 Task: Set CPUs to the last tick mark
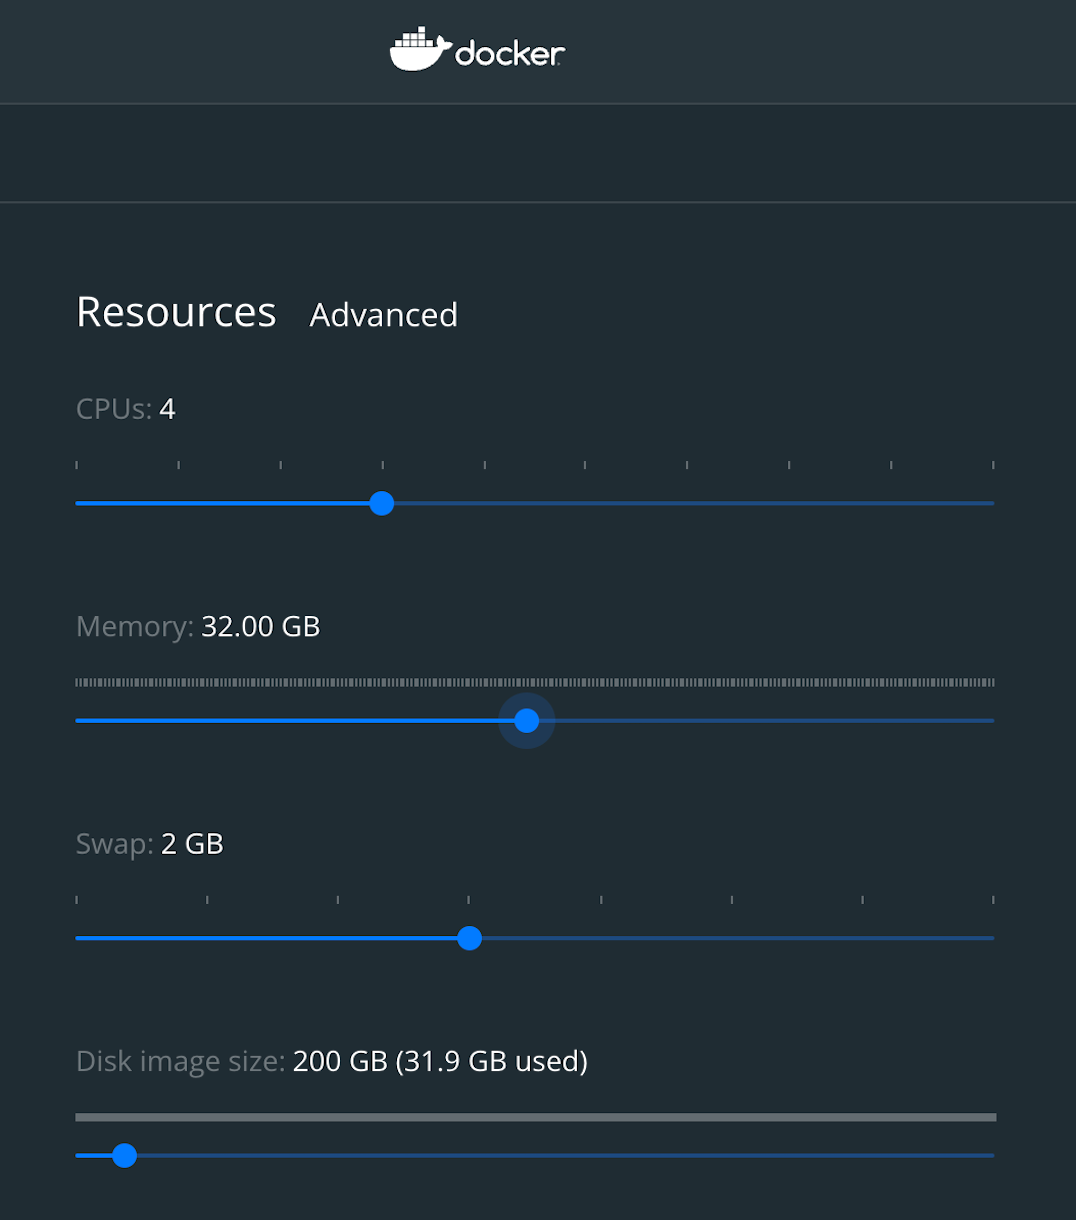pyautogui.click(x=993, y=503)
